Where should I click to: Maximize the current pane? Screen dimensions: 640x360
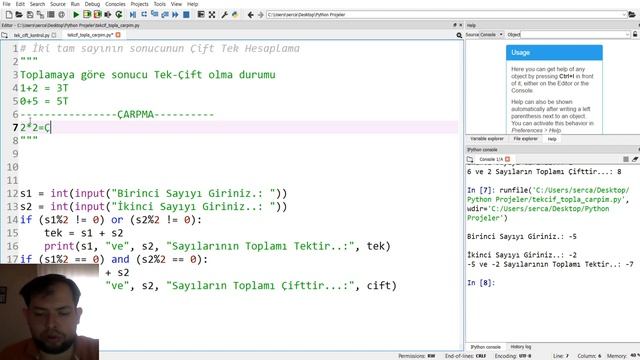click(201, 15)
